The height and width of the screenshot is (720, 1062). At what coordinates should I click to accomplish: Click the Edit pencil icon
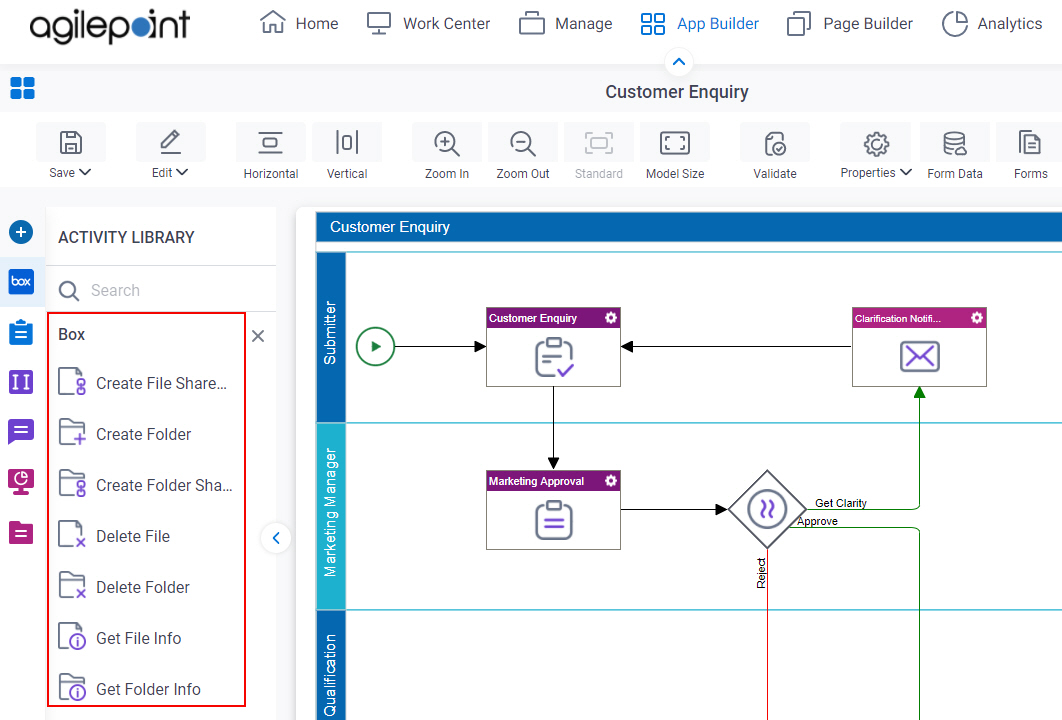click(x=170, y=142)
